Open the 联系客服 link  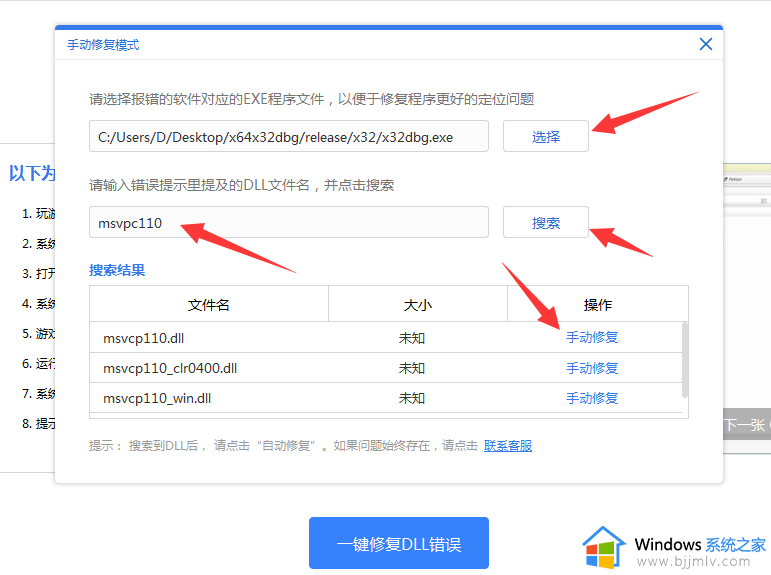(x=508, y=446)
